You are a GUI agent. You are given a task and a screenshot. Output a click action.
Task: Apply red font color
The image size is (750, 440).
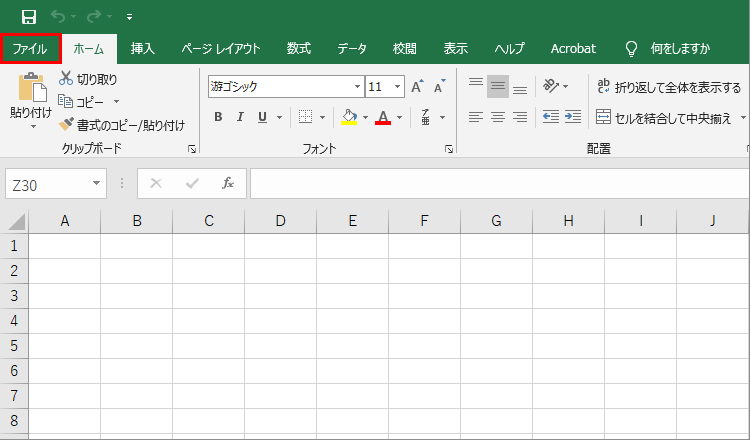[x=383, y=117]
